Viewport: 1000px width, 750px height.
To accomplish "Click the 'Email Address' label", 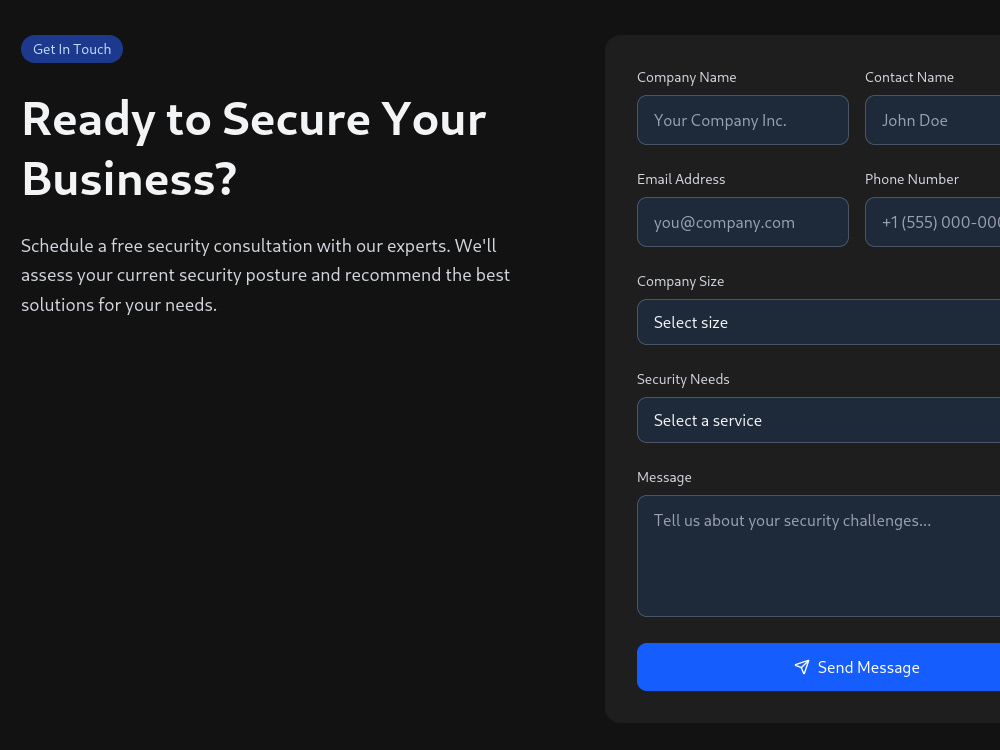I will tap(681, 179).
